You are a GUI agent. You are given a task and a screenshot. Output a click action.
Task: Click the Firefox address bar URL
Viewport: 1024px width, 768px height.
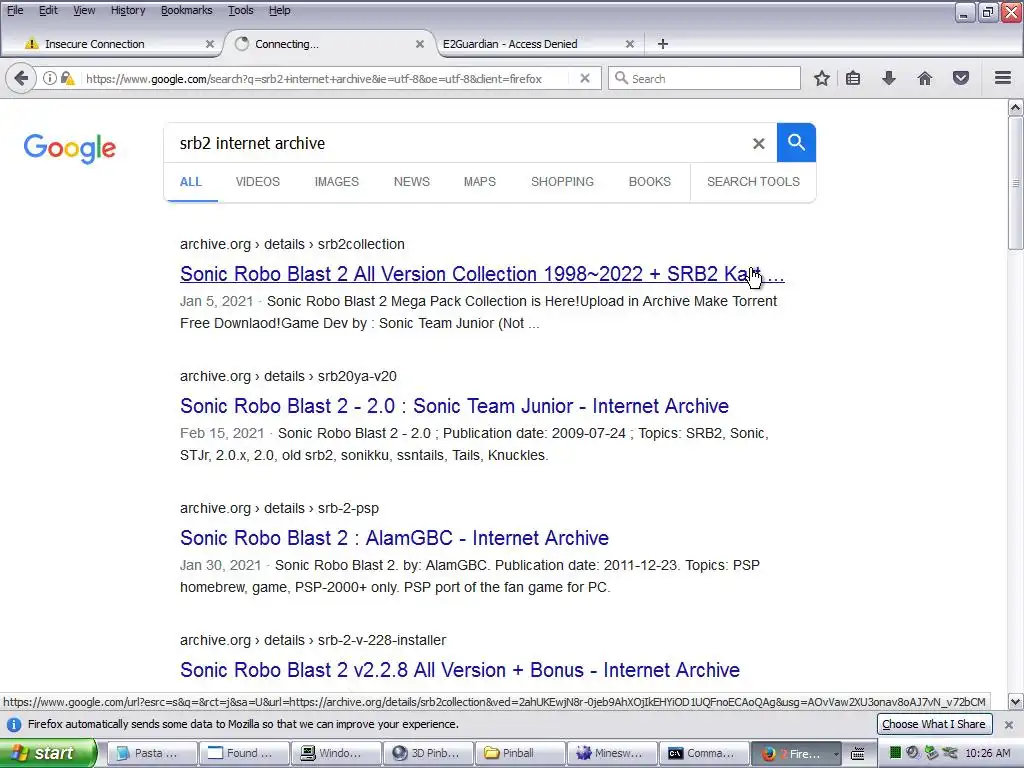314,78
